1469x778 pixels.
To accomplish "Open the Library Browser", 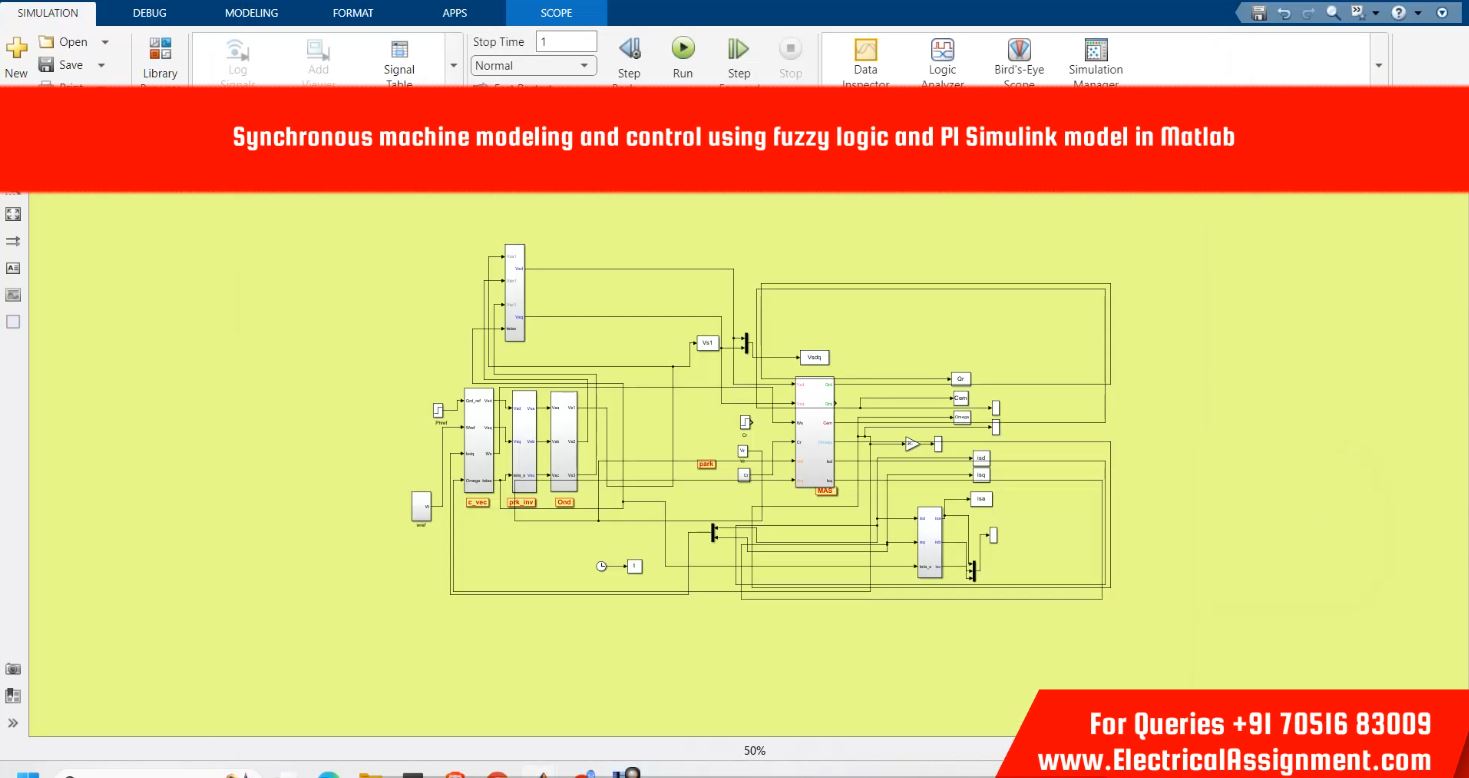I will [160, 51].
